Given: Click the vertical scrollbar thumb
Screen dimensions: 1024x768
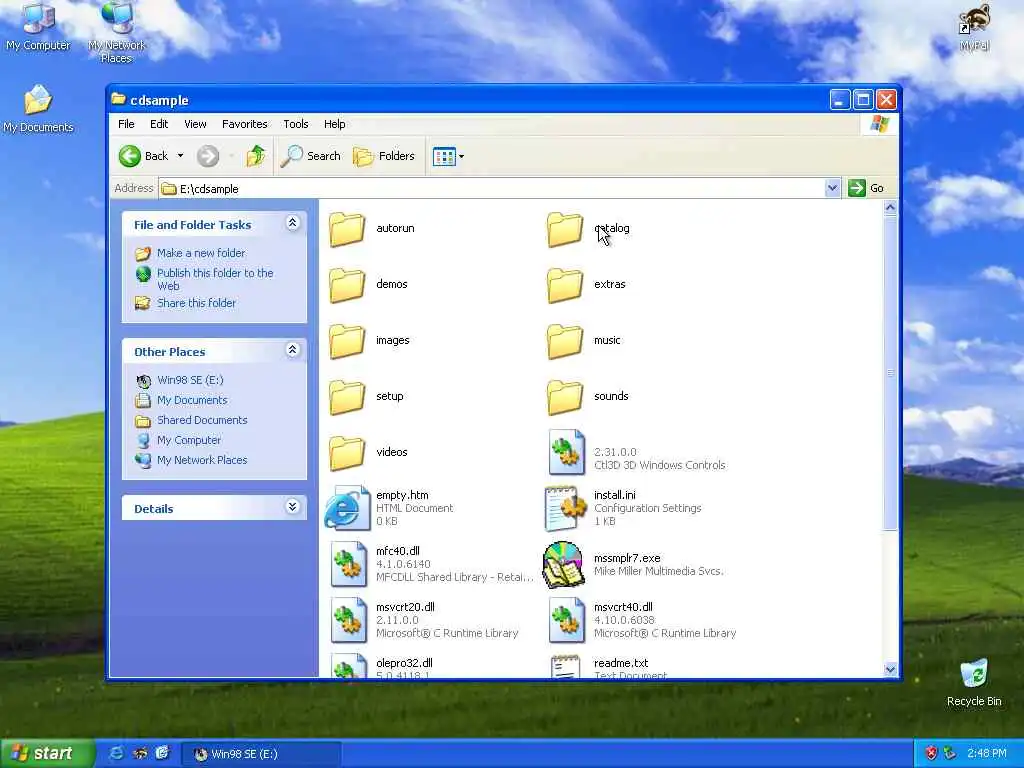Looking at the screenshot, I should (890, 374).
